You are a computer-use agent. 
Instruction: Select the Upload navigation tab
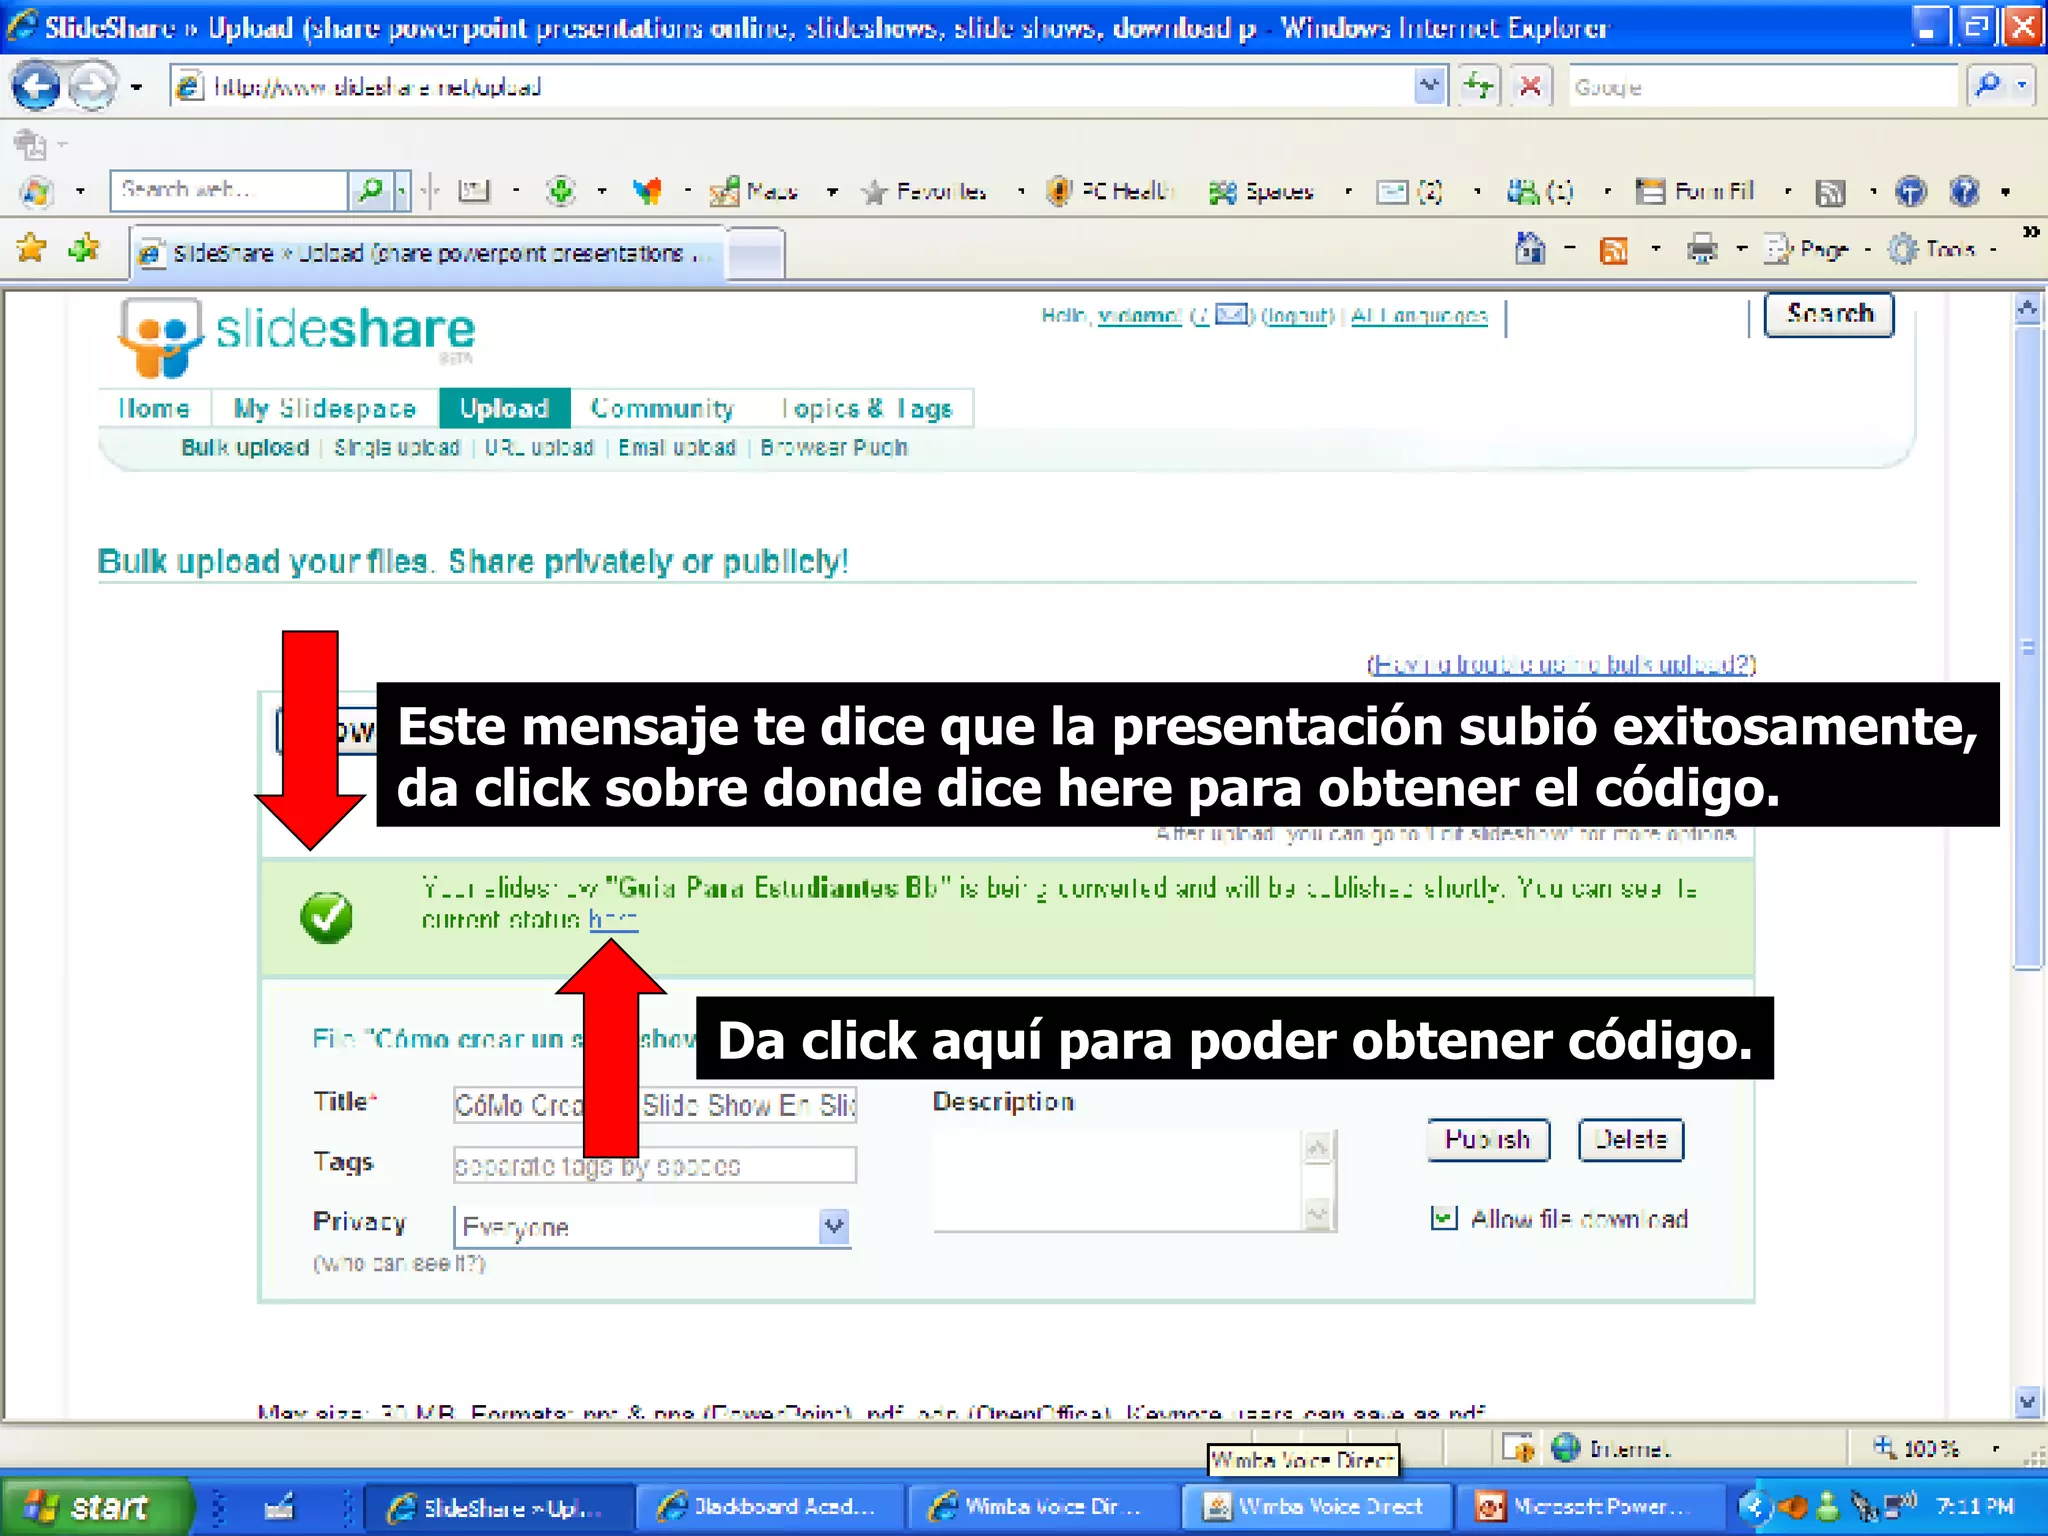pyautogui.click(x=504, y=408)
